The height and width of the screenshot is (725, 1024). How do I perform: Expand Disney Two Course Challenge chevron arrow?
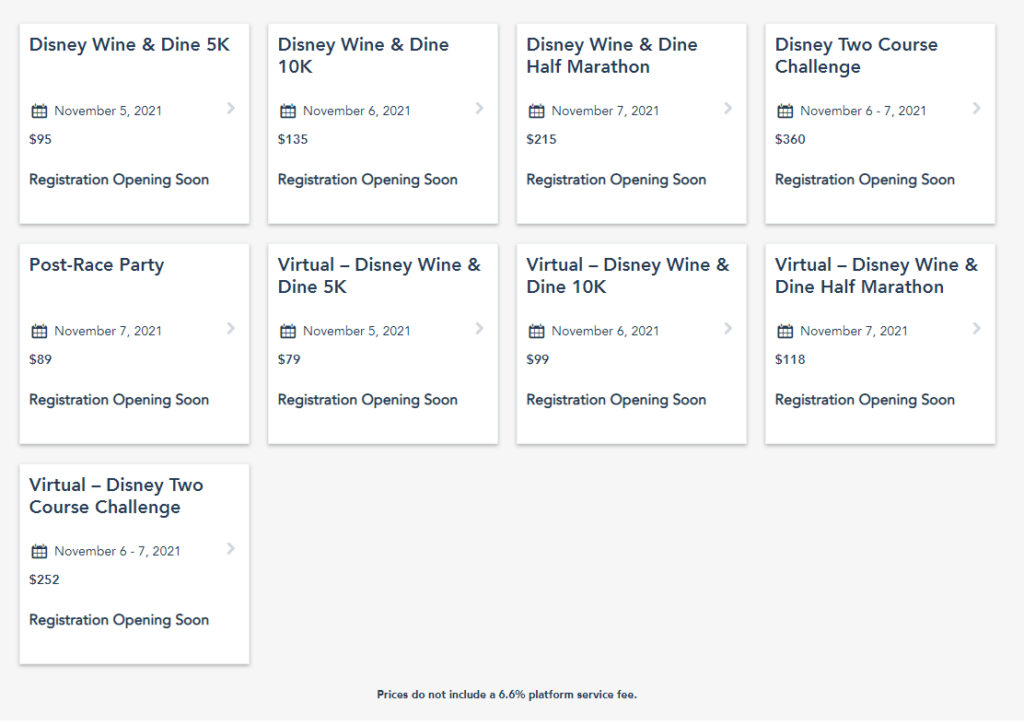tap(977, 108)
